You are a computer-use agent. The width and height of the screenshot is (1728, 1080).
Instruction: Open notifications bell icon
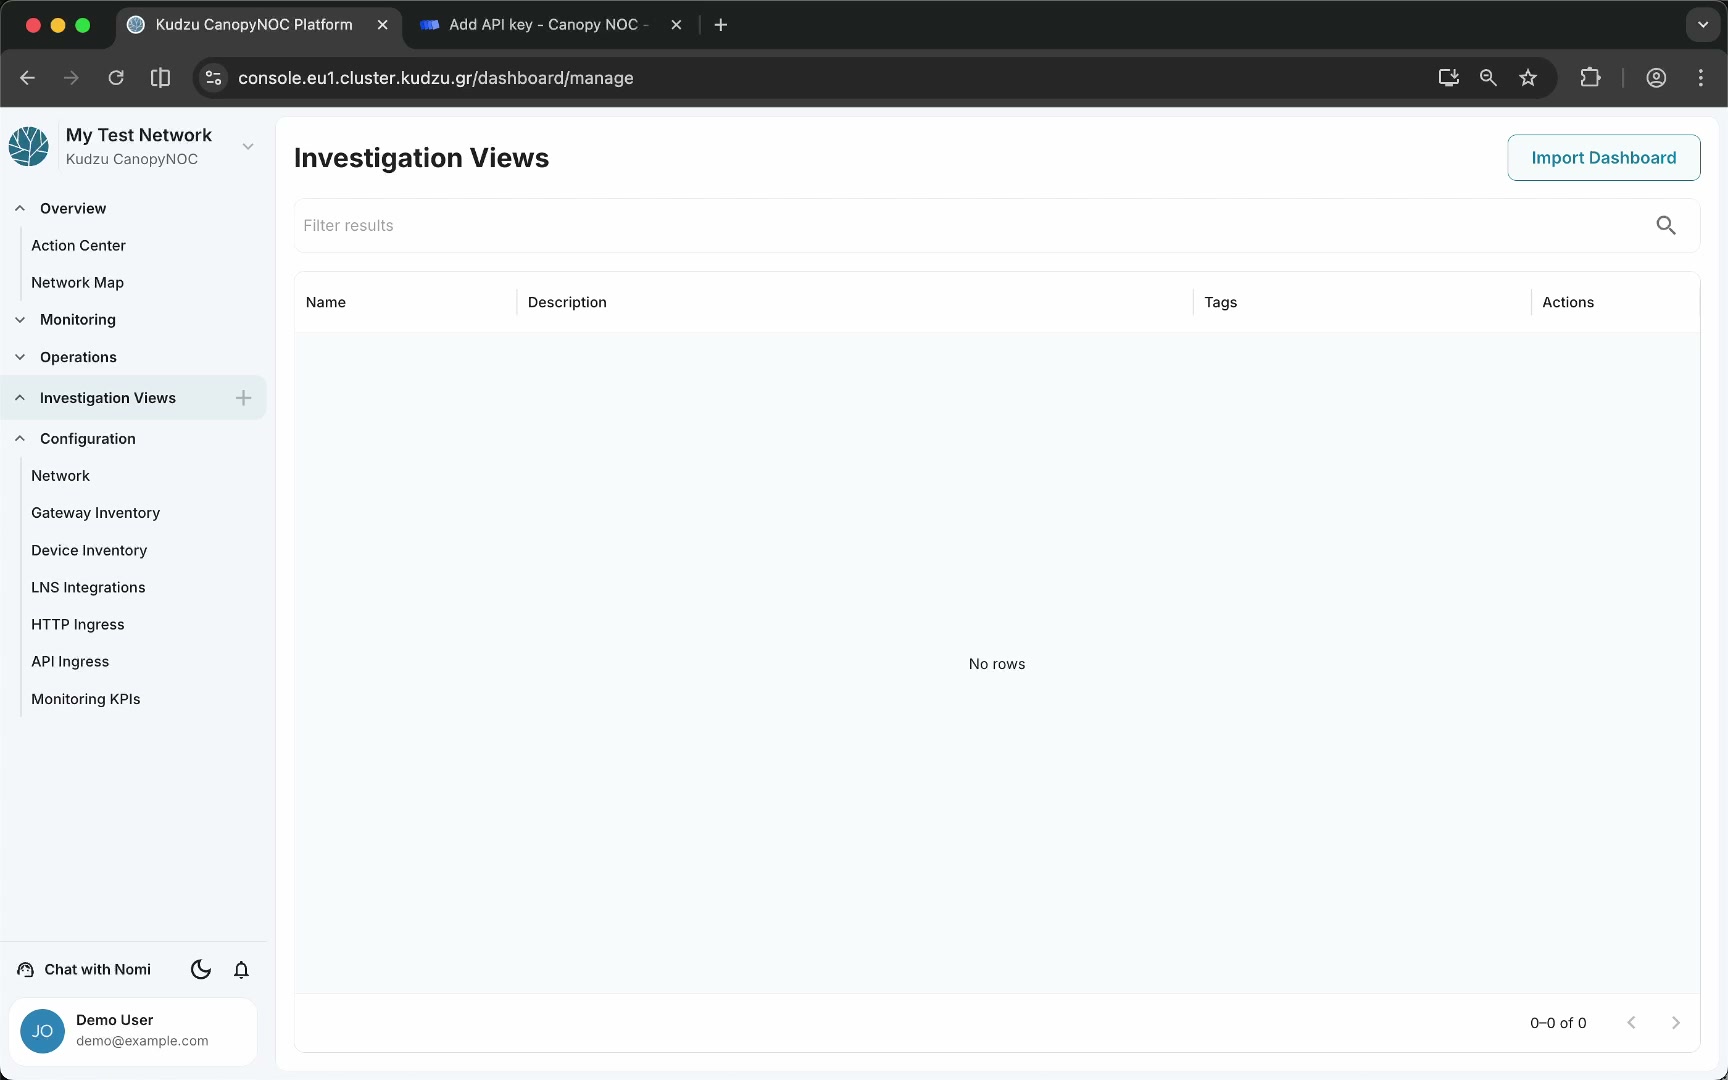point(241,969)
